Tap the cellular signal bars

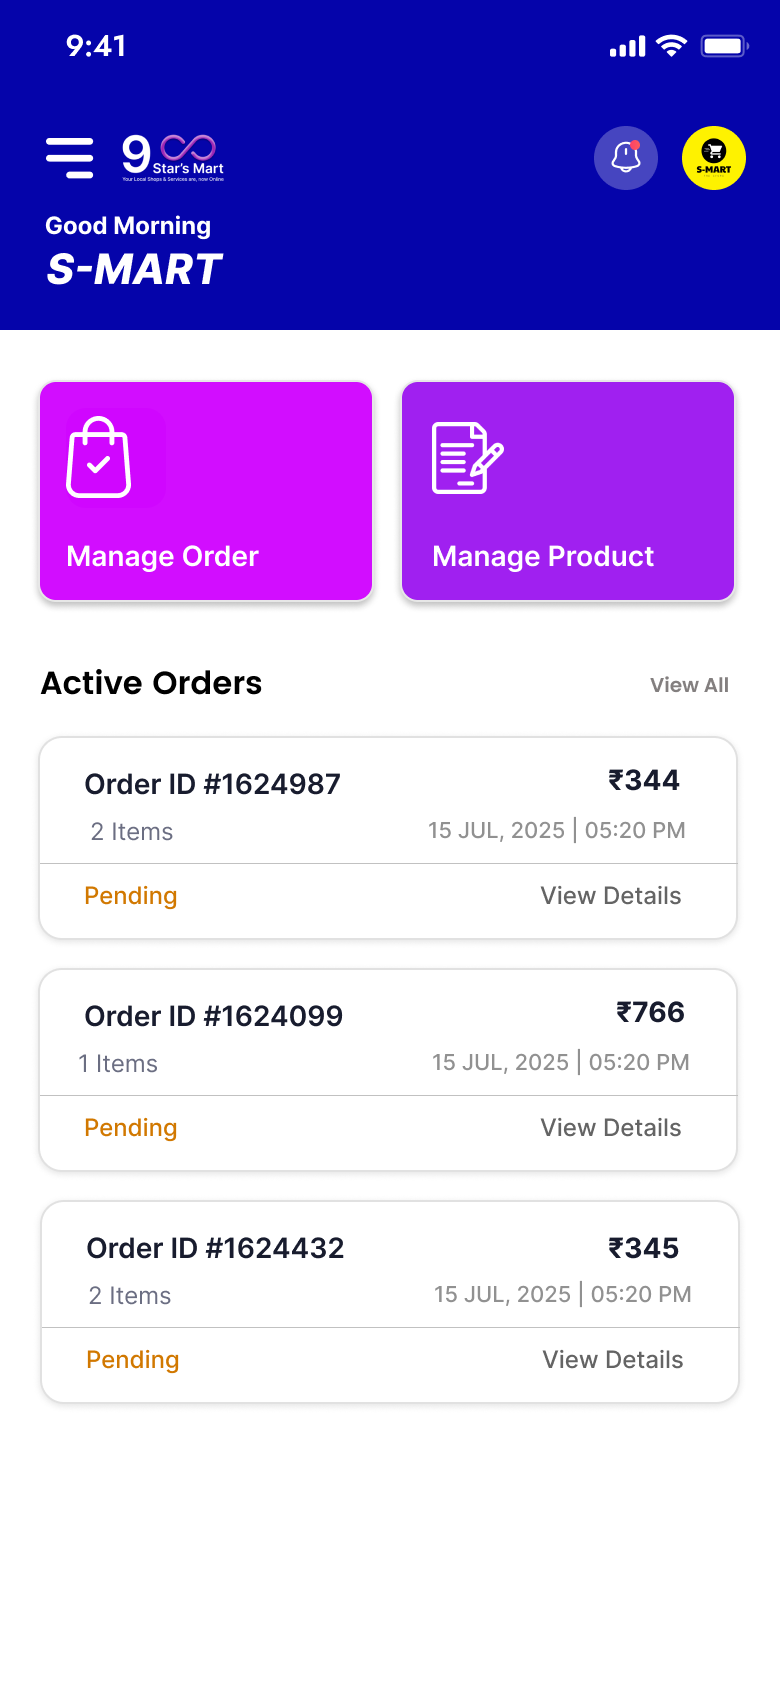628,47
